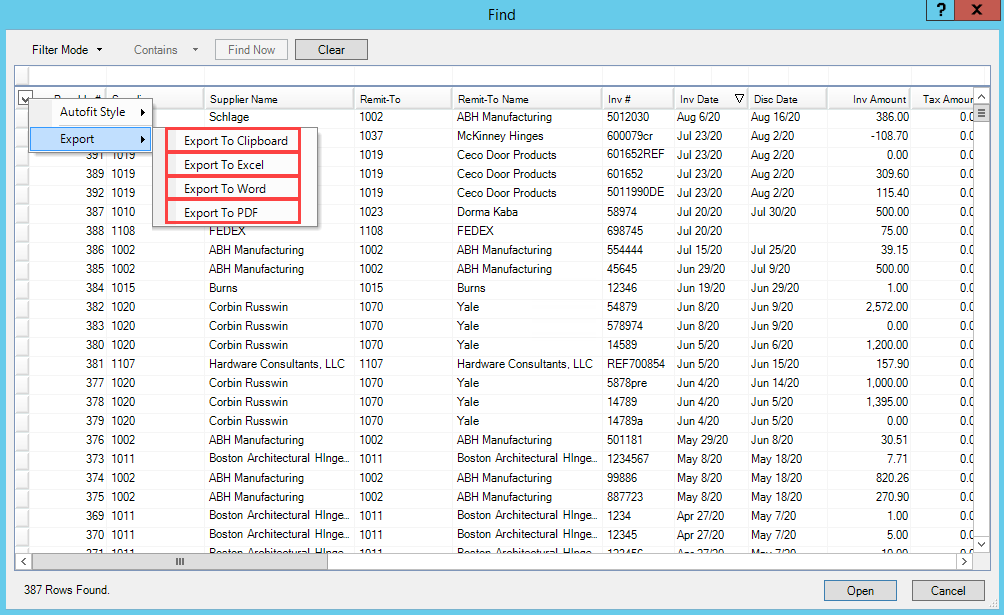Open the Filter Mode dropdown
This screenshot has width=1004, height=615.
pos(67,50)
